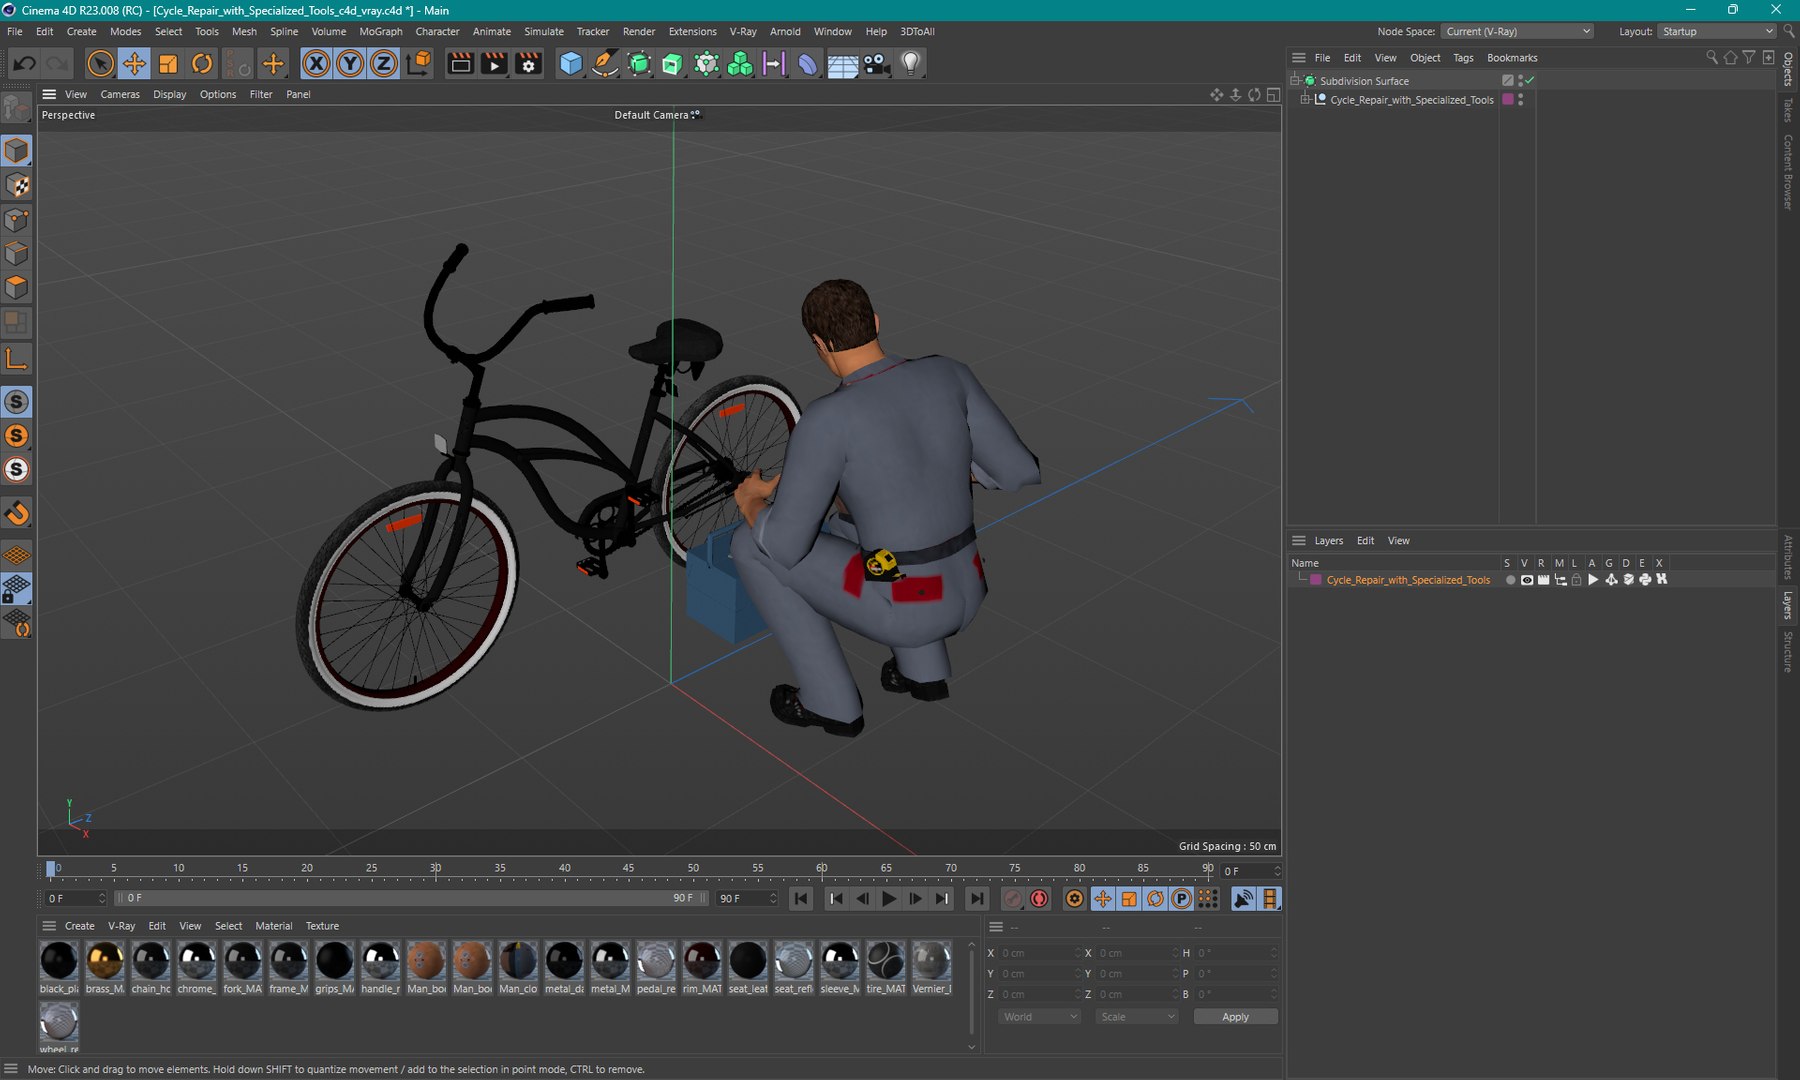The image size is (1800, 1080).
Task: Toggle layer render icon in Layers panel
Action: (x=1544, y=579)
